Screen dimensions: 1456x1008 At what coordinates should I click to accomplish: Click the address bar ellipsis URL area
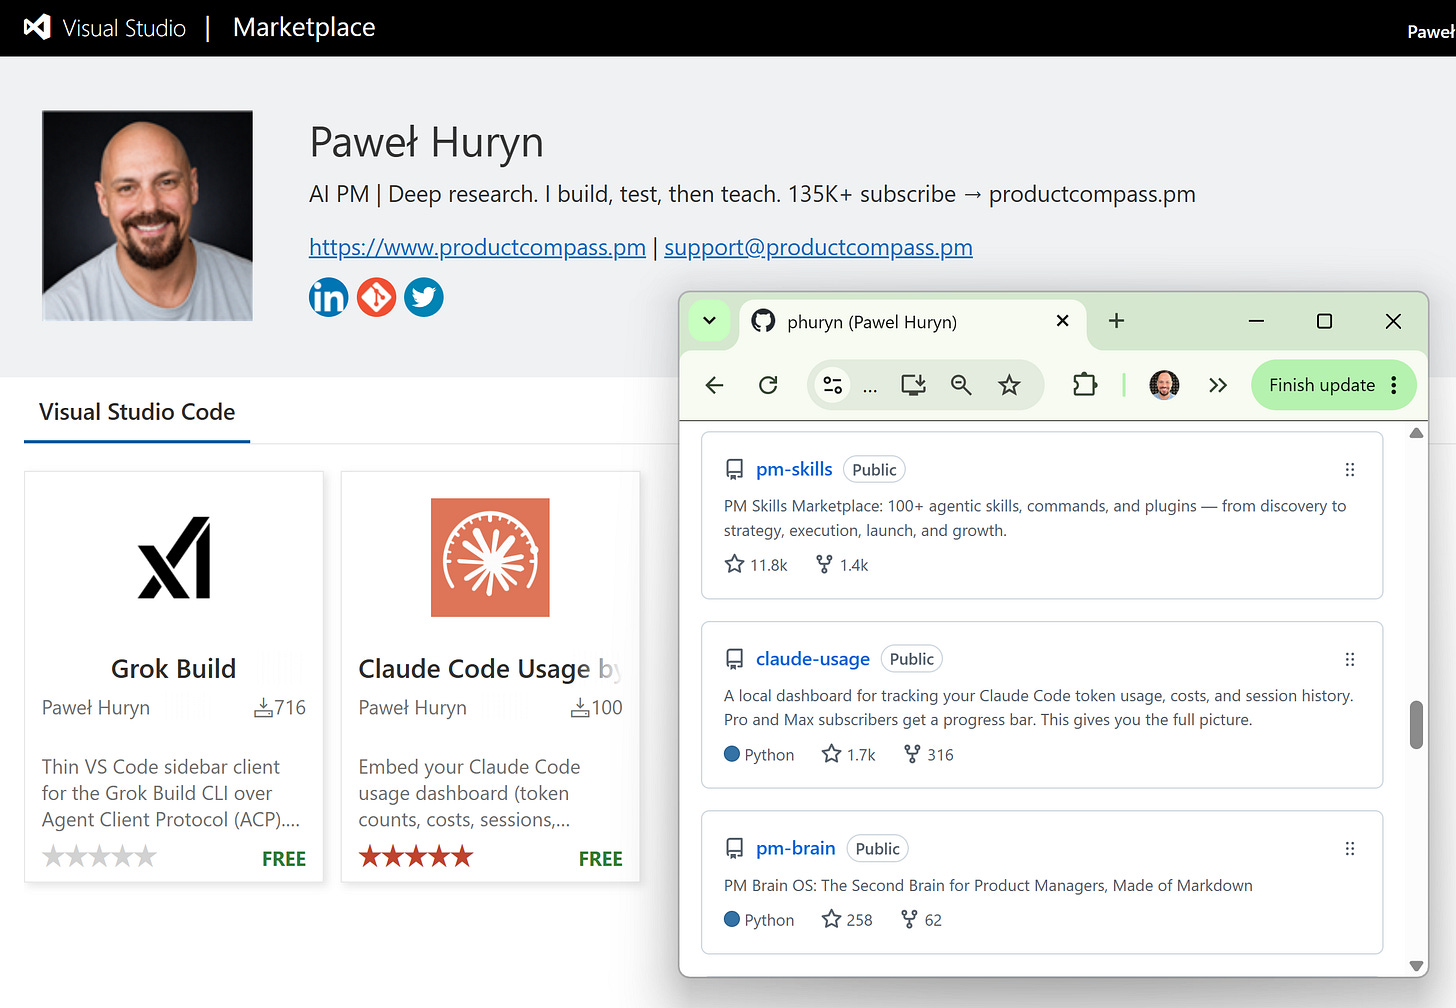(x=870, y=387)
